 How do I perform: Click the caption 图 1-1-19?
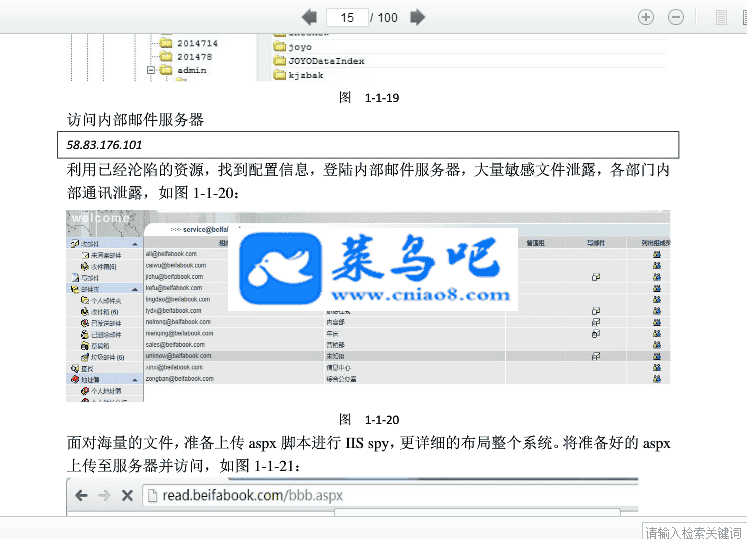[x=369, y=98]
